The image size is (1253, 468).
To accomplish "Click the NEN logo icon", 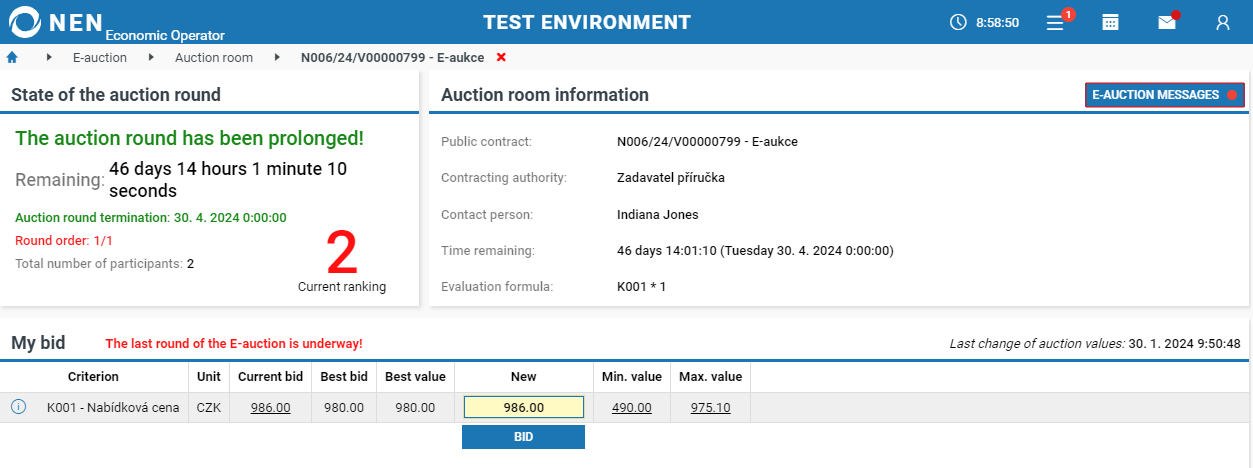I will pos(24,21).
